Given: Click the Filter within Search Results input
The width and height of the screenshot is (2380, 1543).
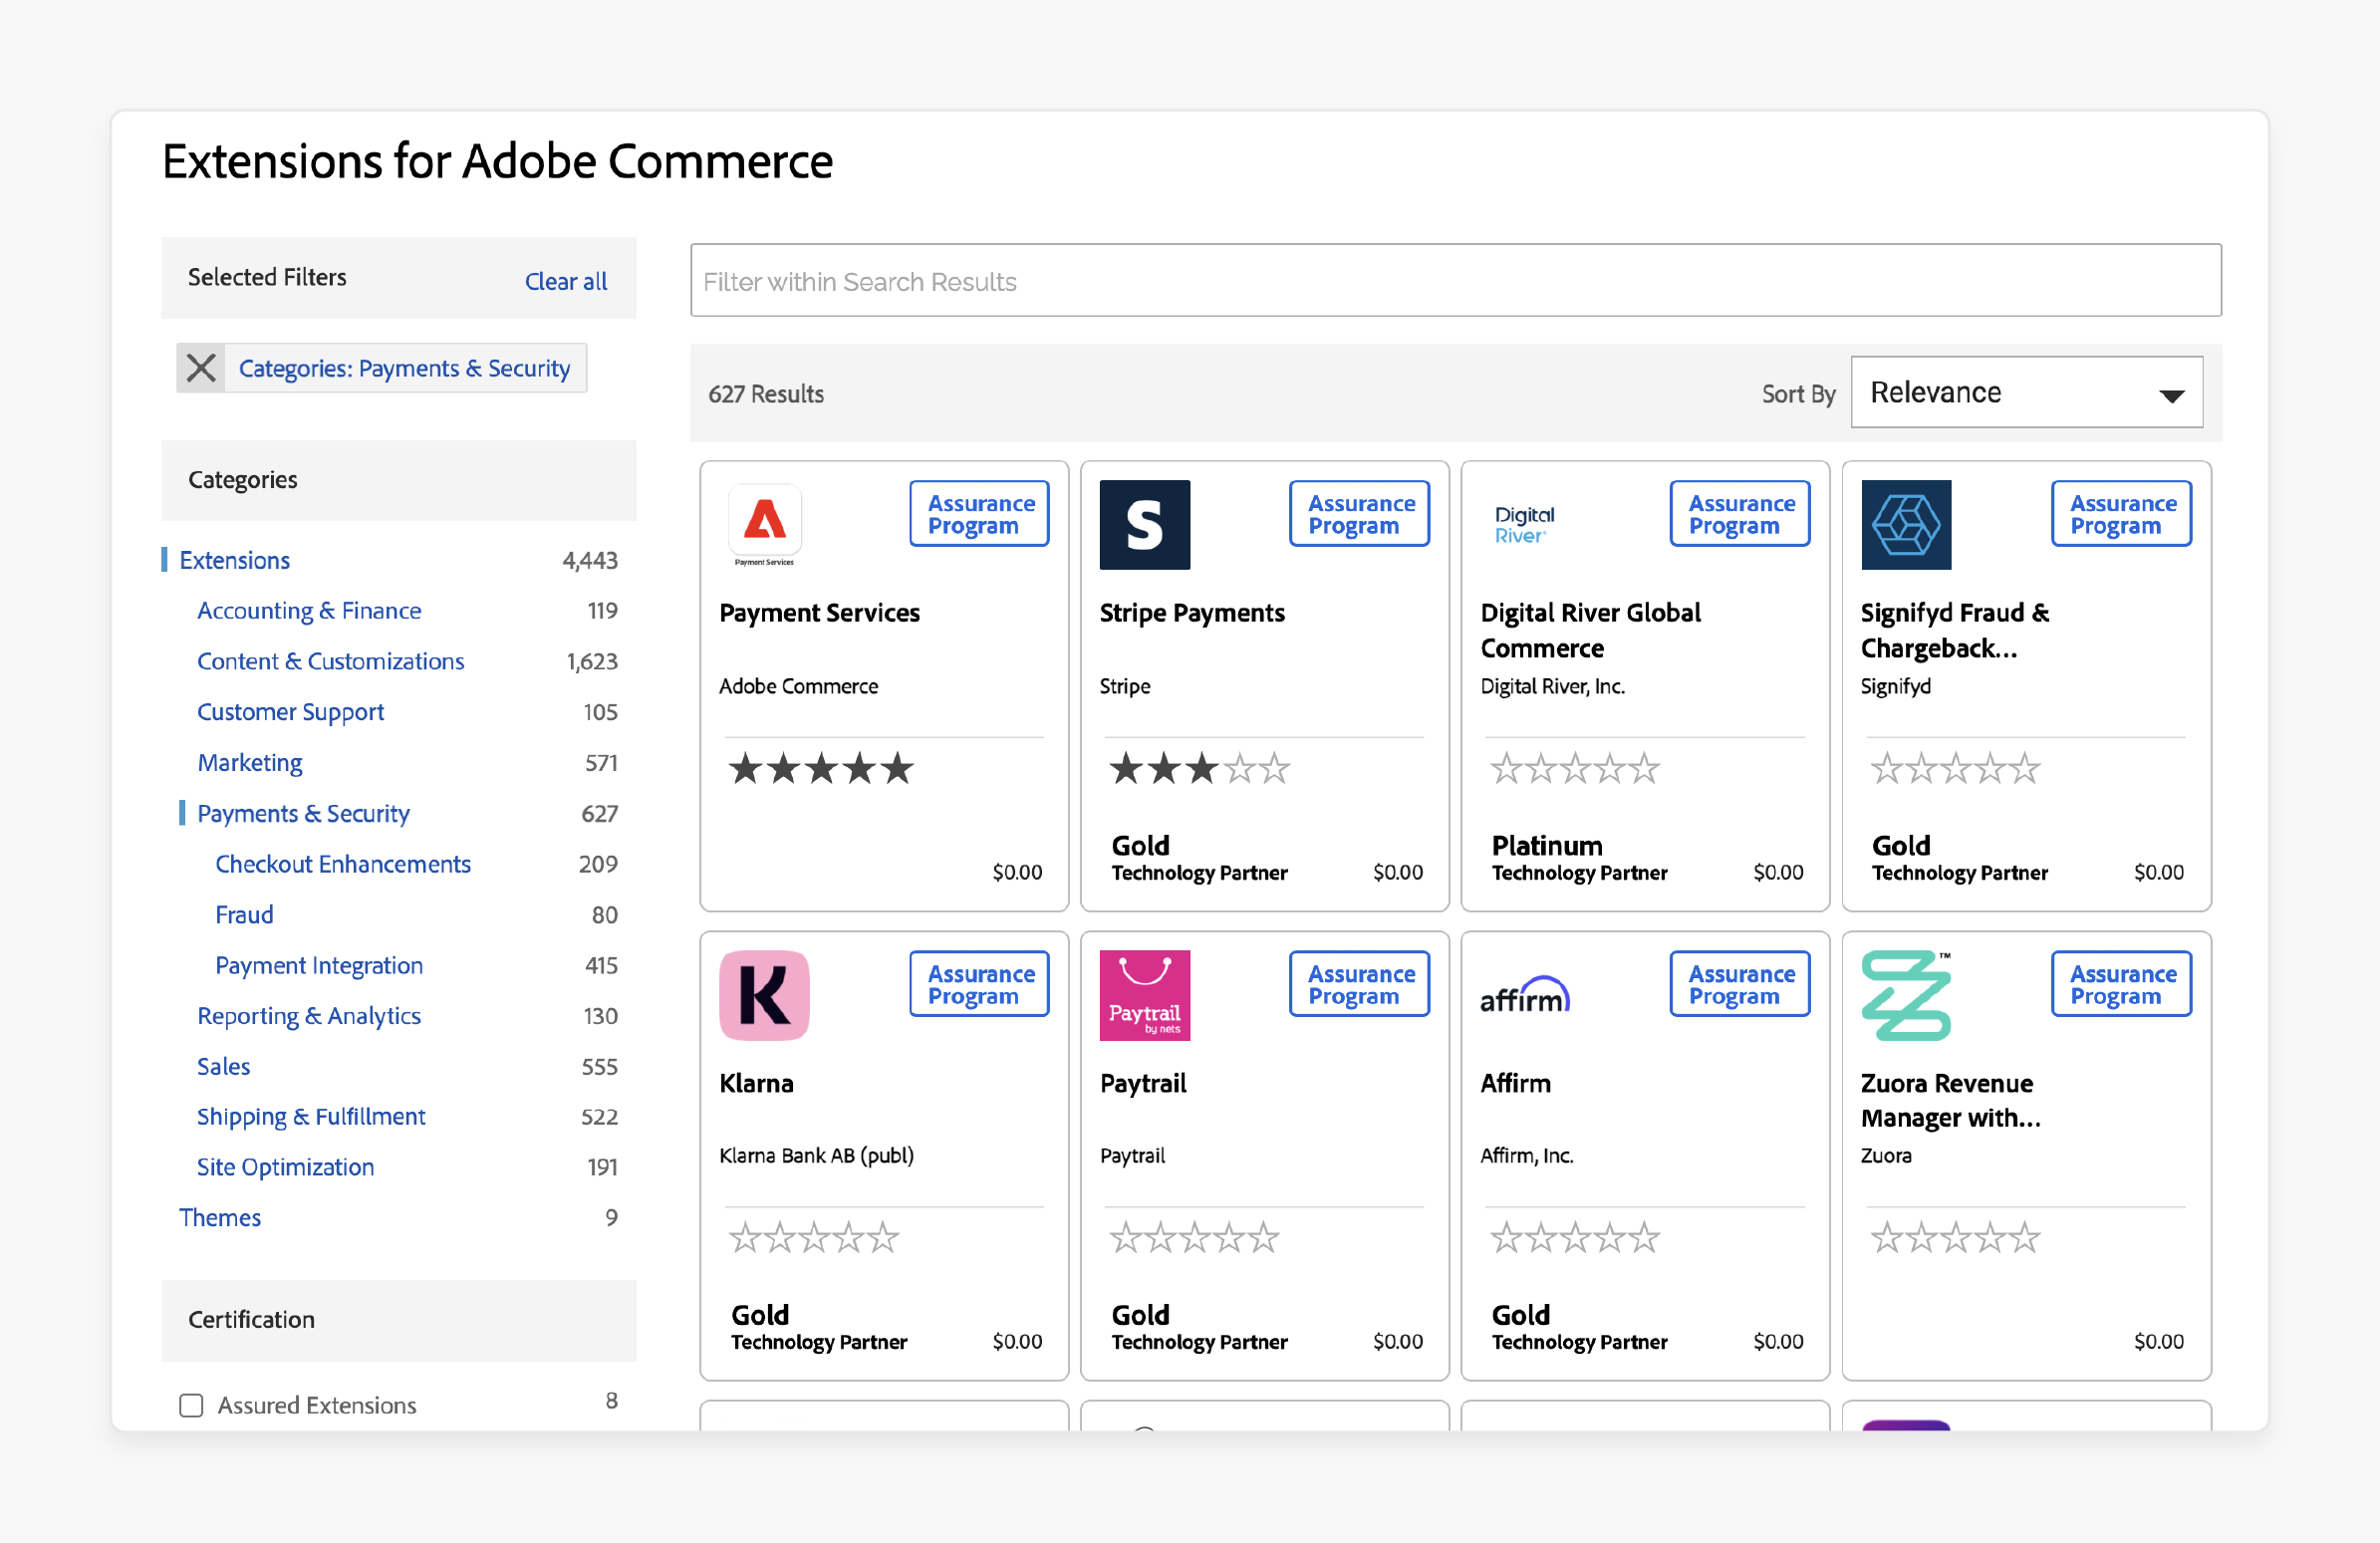Looking at the screenshot, I should click(1455, 283).
